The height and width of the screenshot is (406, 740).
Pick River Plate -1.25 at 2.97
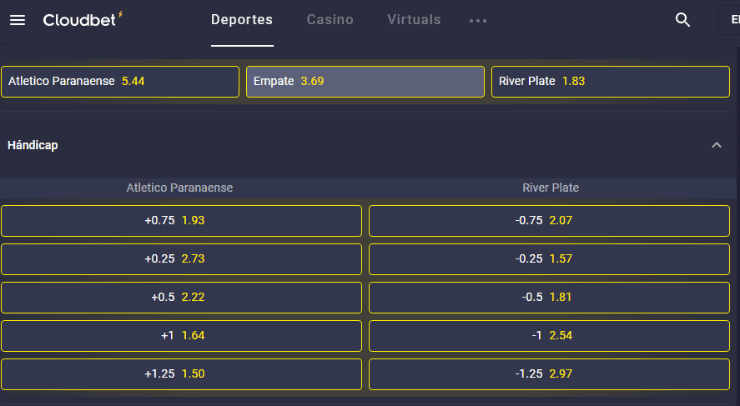[x=549, y=374]
